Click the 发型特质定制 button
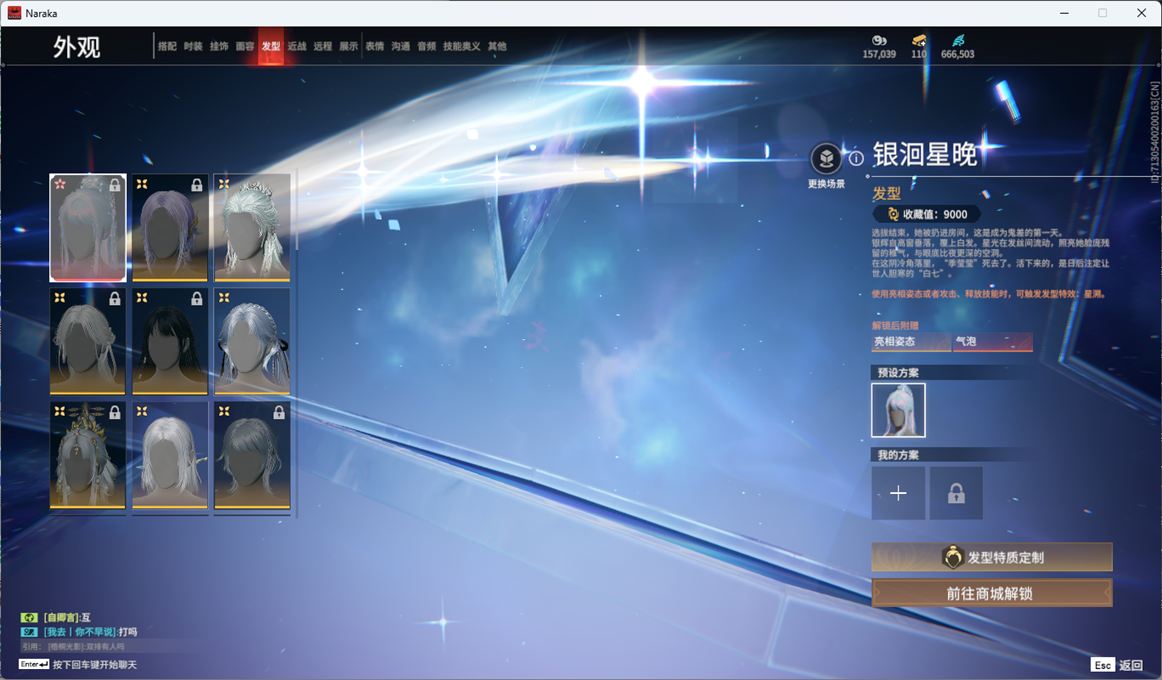Viewport: 1162px width, 680px height. (x=992, y=557)
